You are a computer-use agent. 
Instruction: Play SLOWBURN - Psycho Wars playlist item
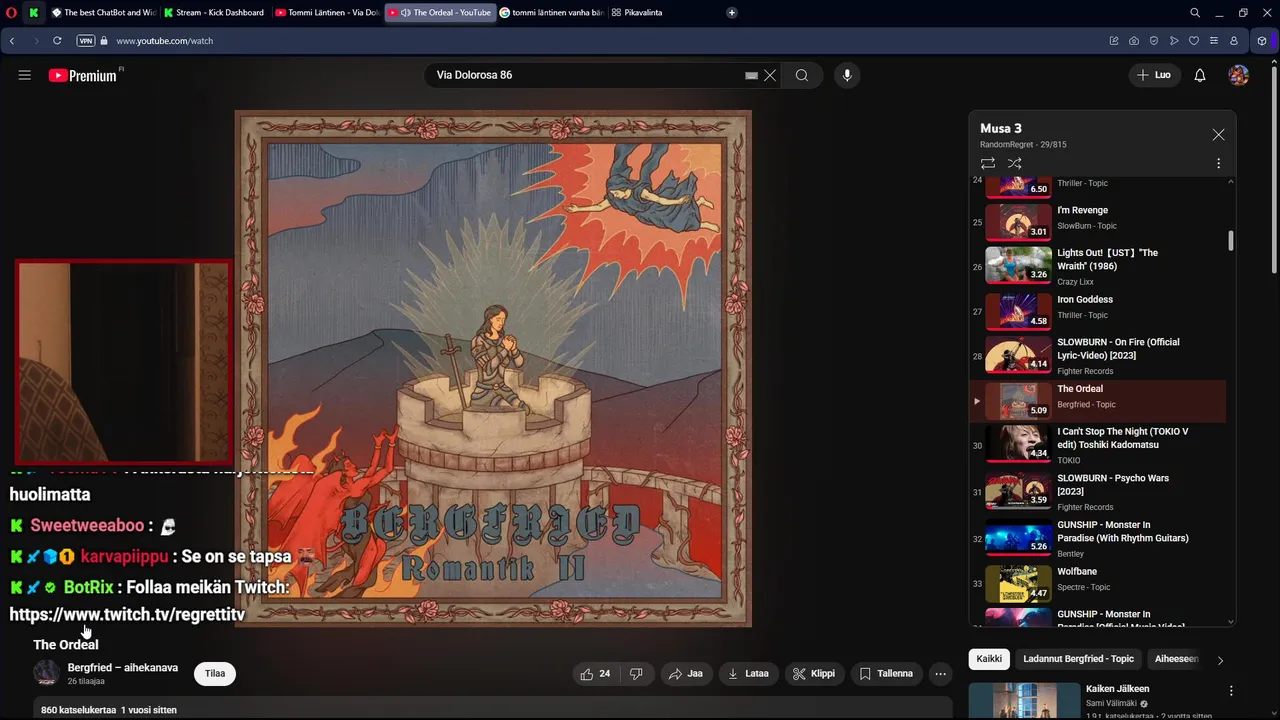(x=1098, y=491)
